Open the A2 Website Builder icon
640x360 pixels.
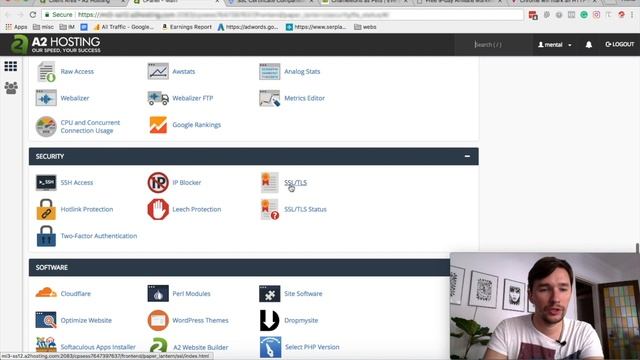(x=158, y=346)
